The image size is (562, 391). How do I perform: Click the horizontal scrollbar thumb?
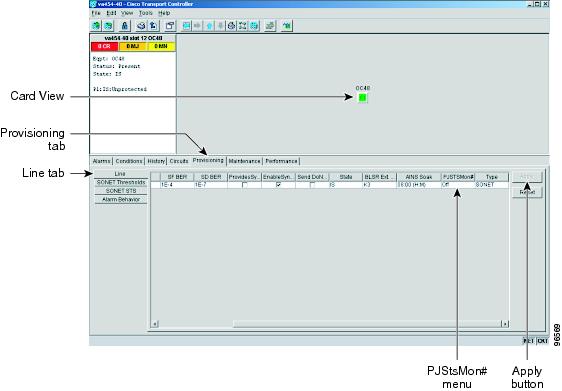367,324
